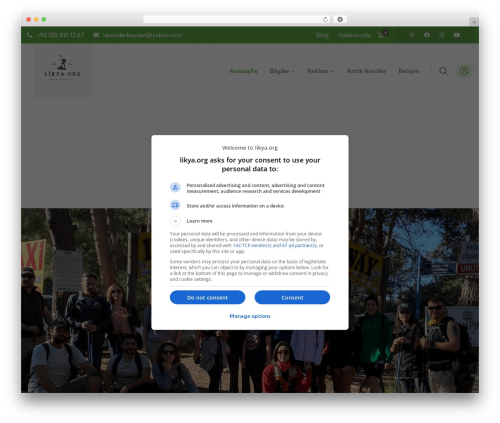Click the Consent button
The image size is (500, 423).
[x=292, y=297]
